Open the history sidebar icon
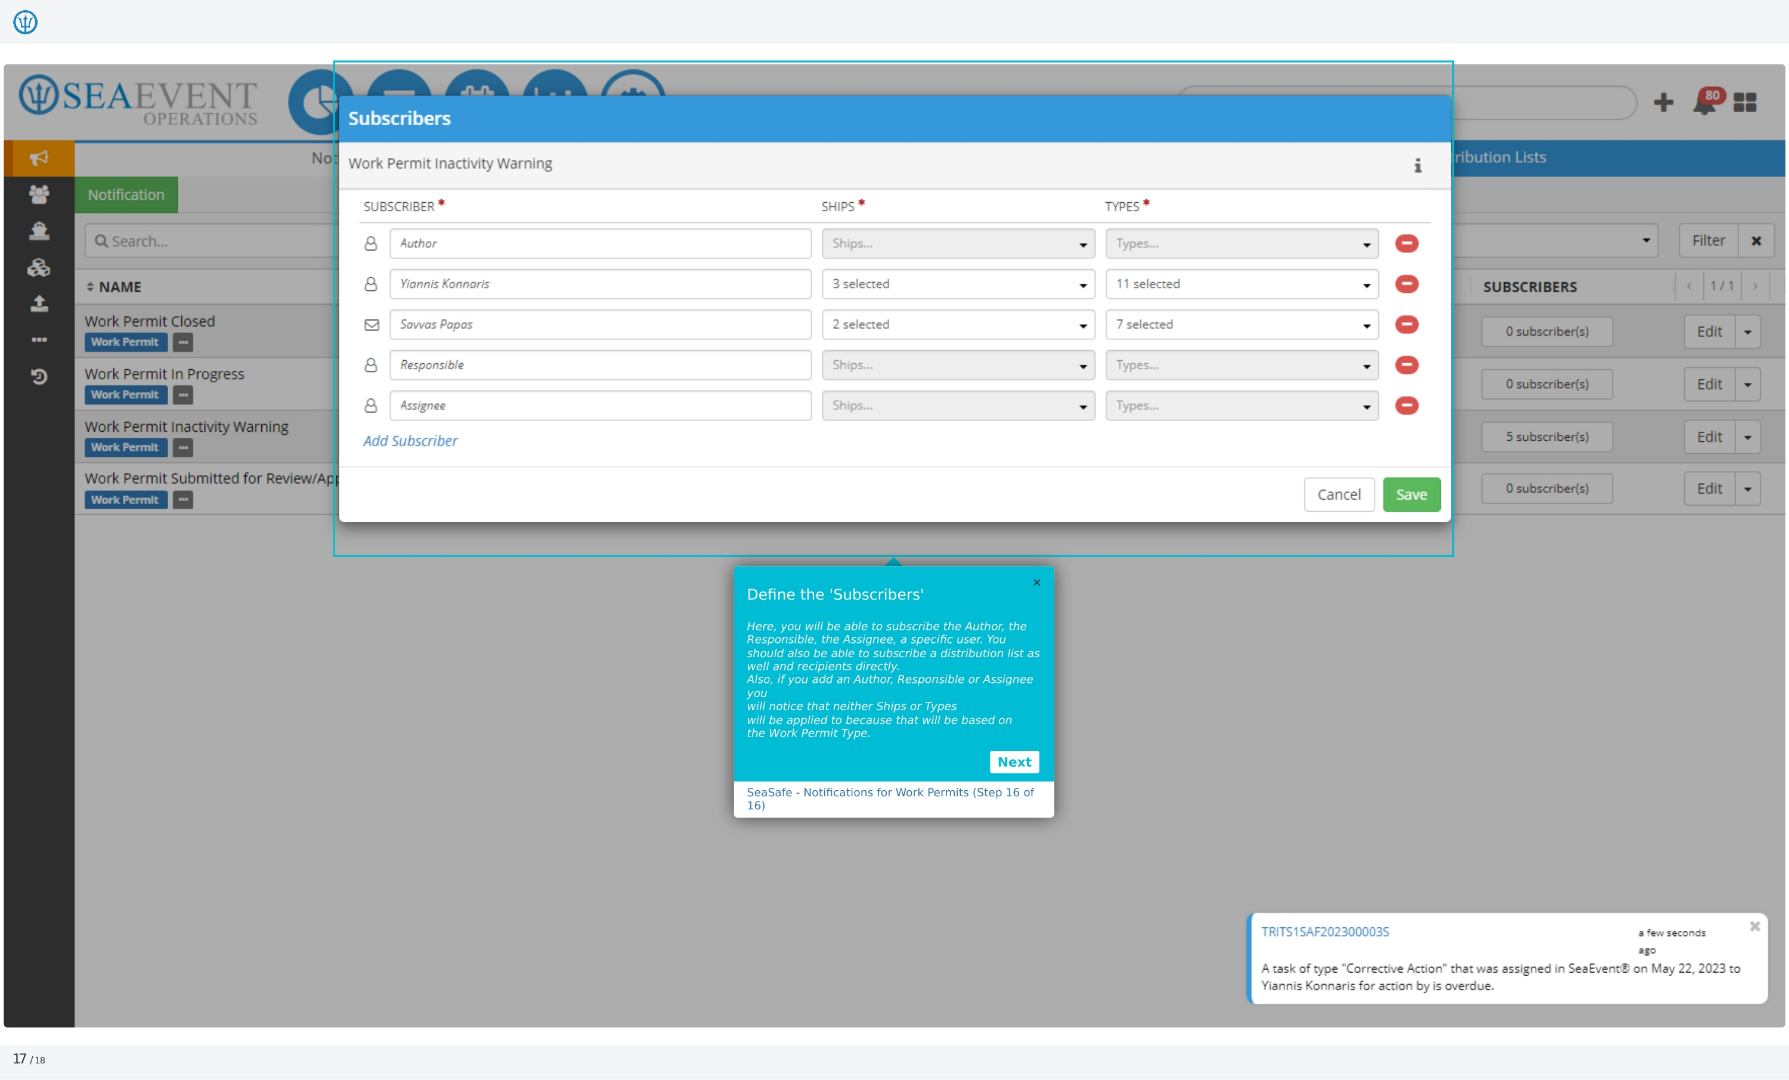 (39, 377)
